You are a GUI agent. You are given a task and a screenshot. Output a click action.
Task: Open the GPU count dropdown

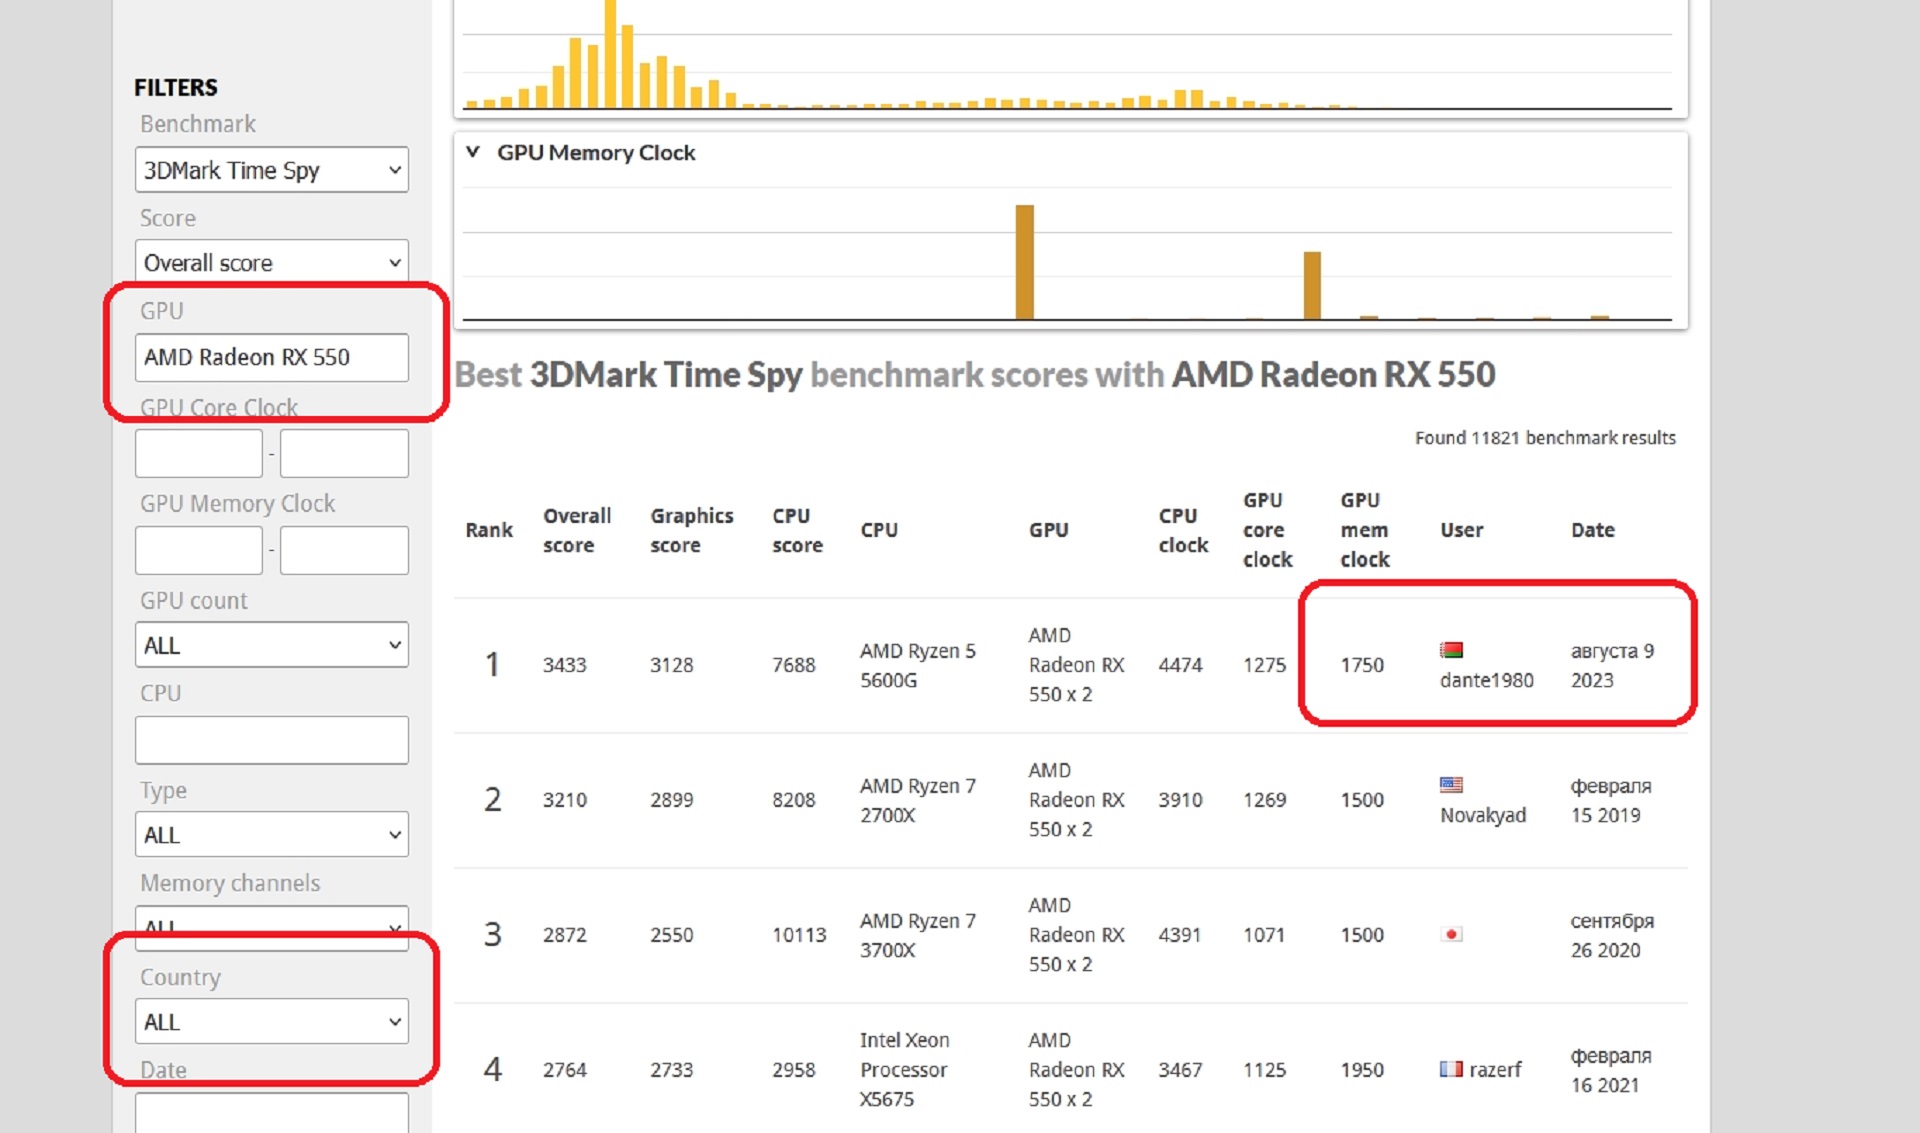click(x=271, y=645)
